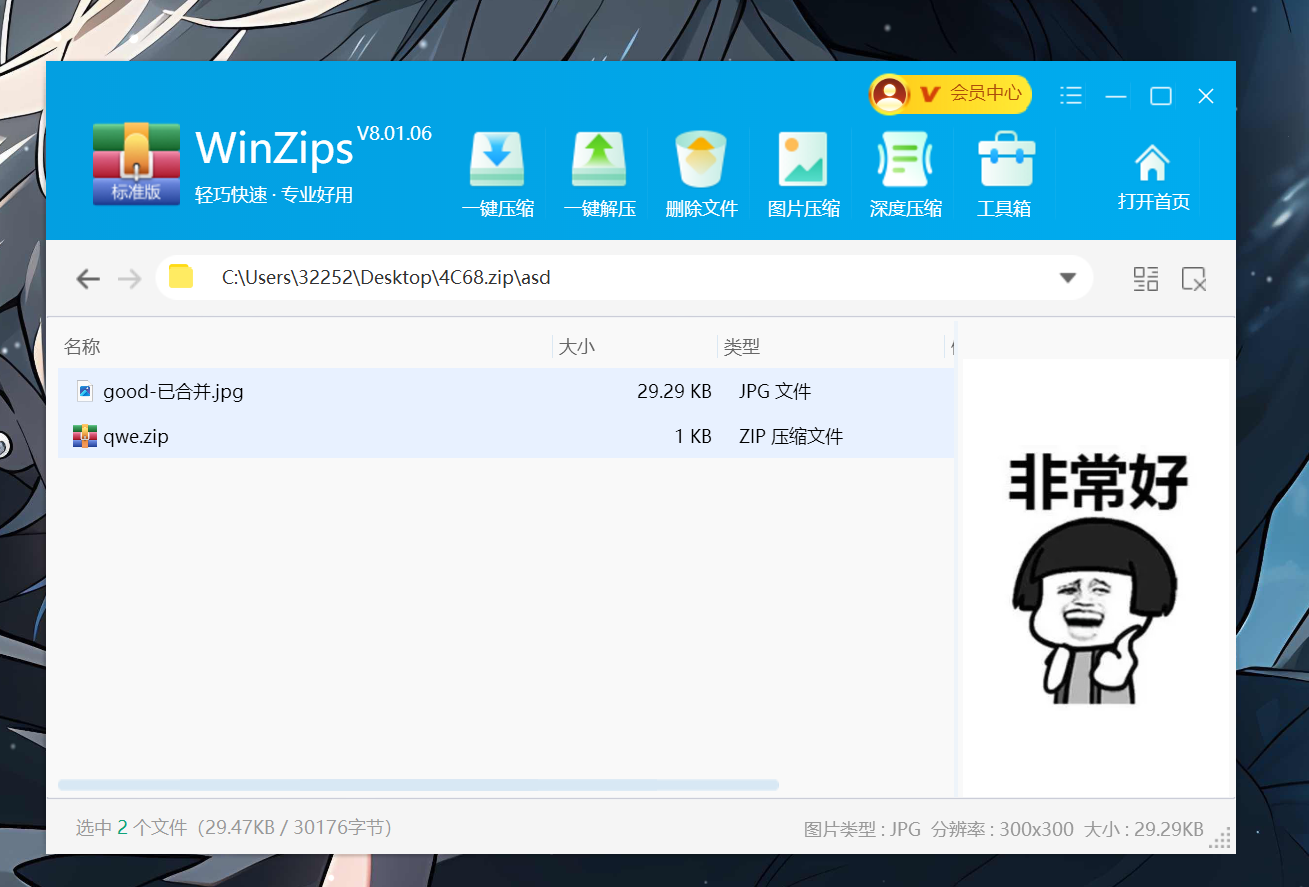Image resolution: width=1309 pixels, height=887 pixels.
Task: Select the qwe.zip archive entry
Action: point(136,436)
